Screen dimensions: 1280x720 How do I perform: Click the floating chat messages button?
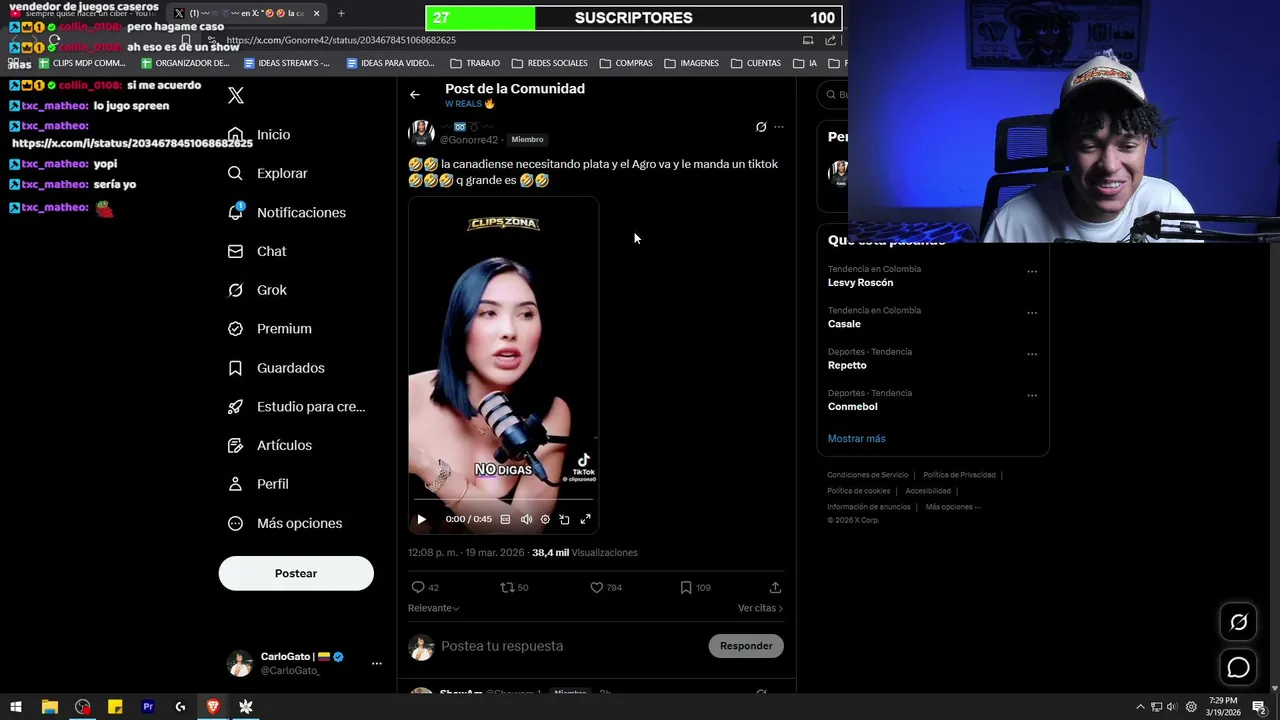click(1238, 668)
